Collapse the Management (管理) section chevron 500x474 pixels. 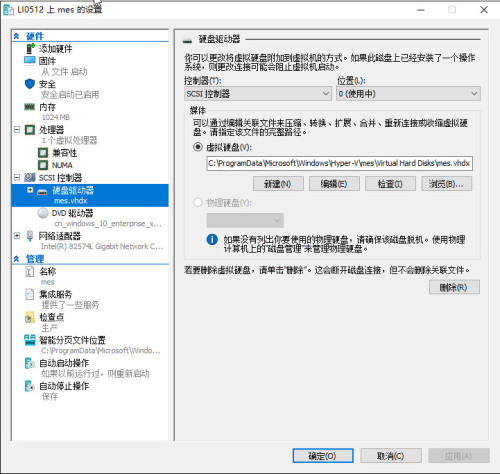16,259
